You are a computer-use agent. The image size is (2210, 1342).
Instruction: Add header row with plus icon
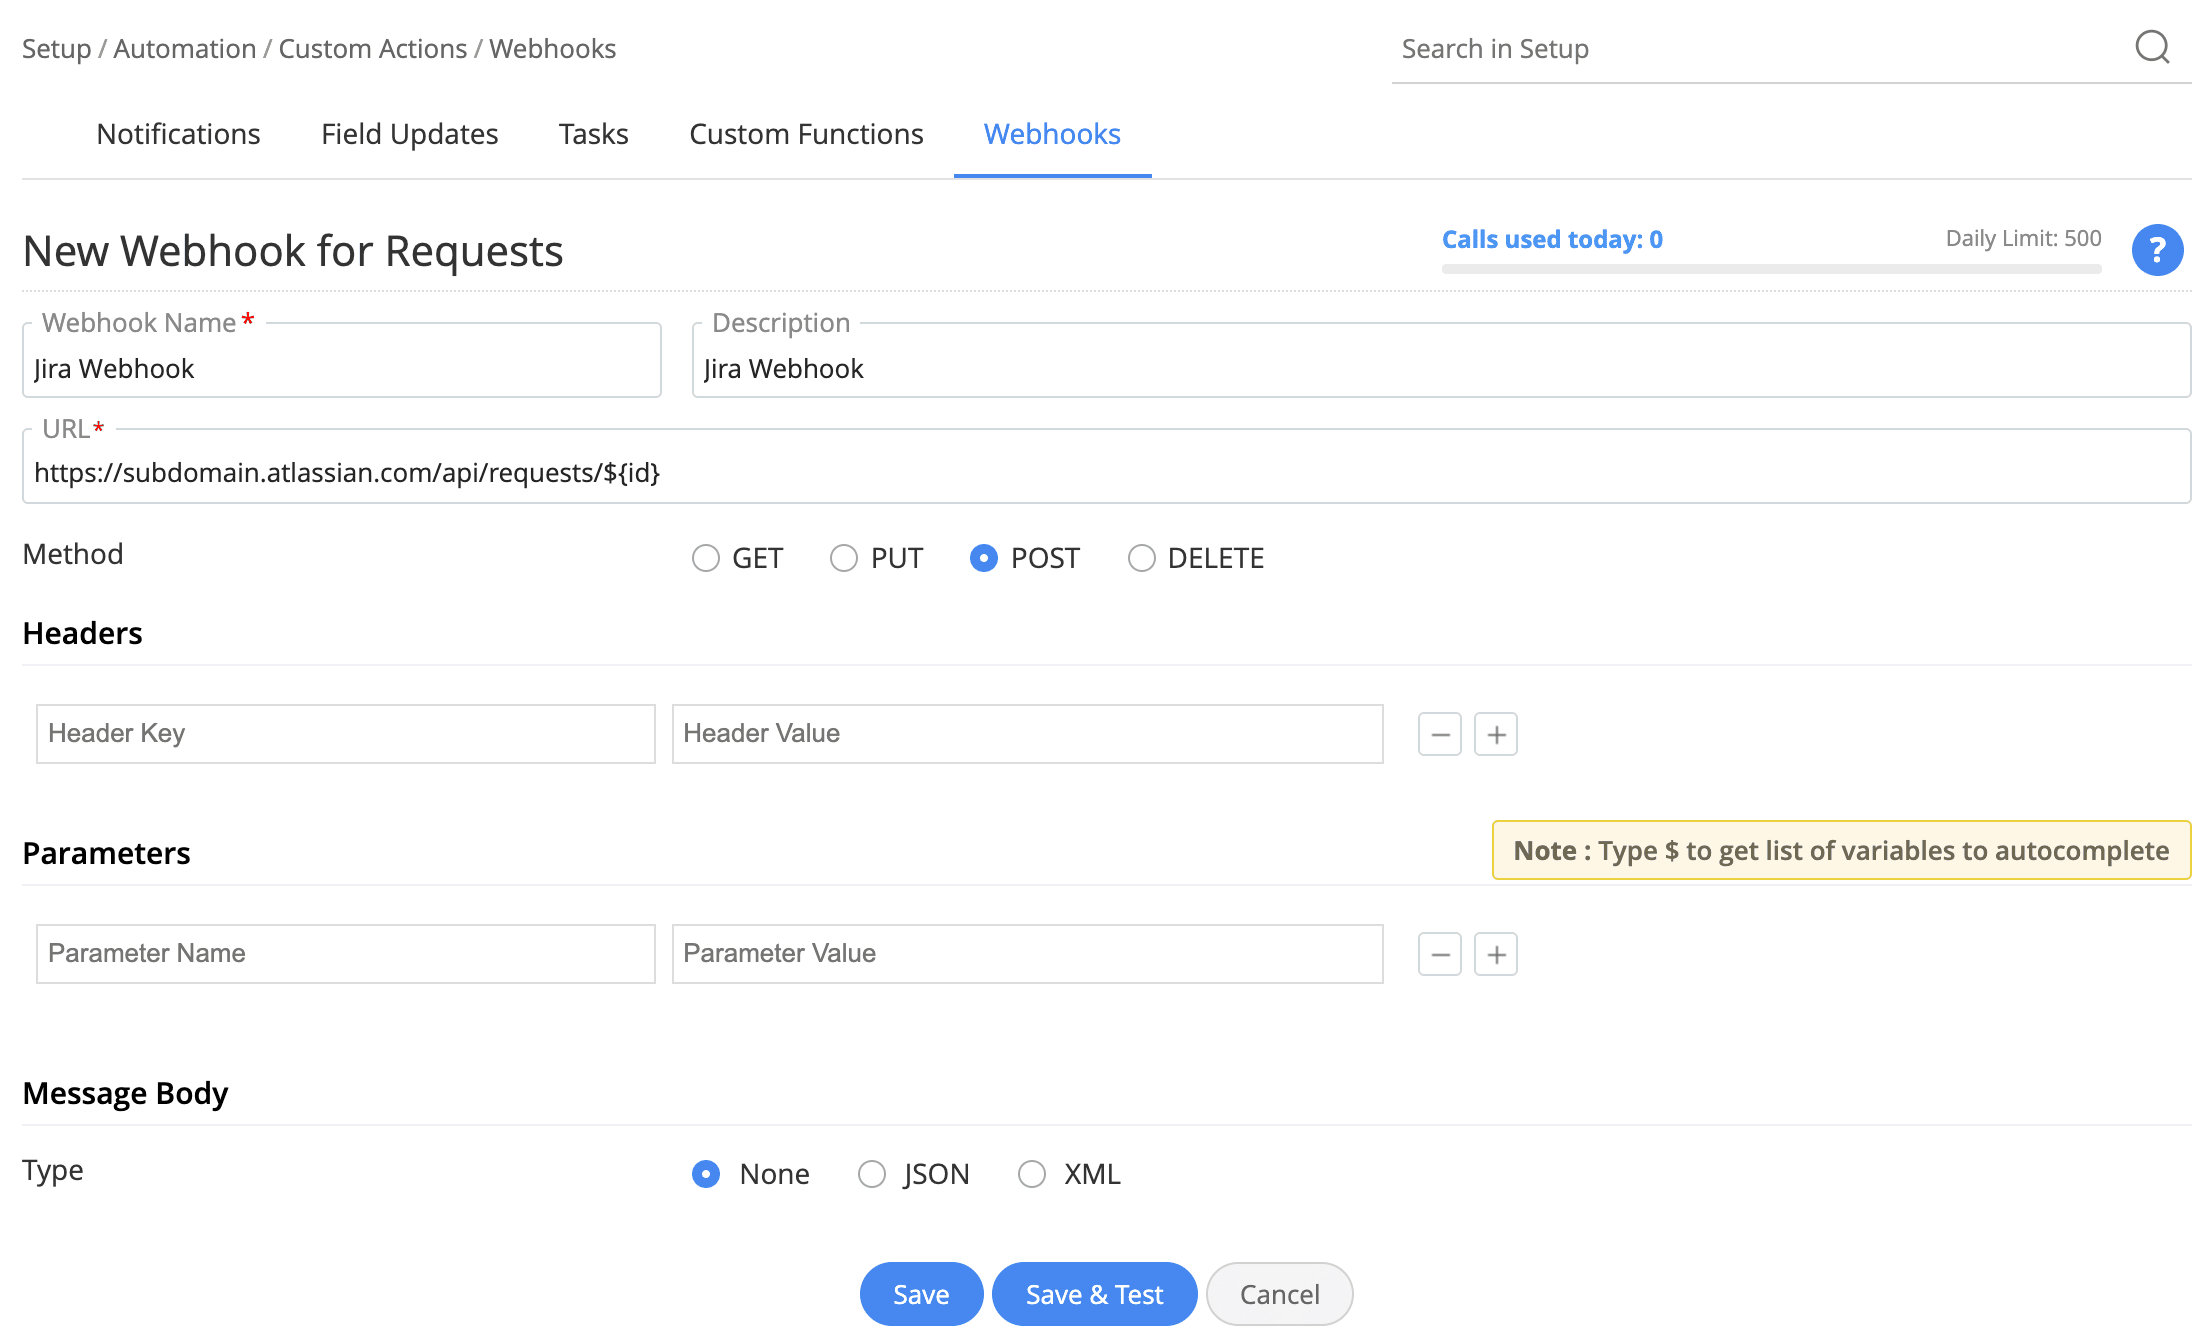1496,735
